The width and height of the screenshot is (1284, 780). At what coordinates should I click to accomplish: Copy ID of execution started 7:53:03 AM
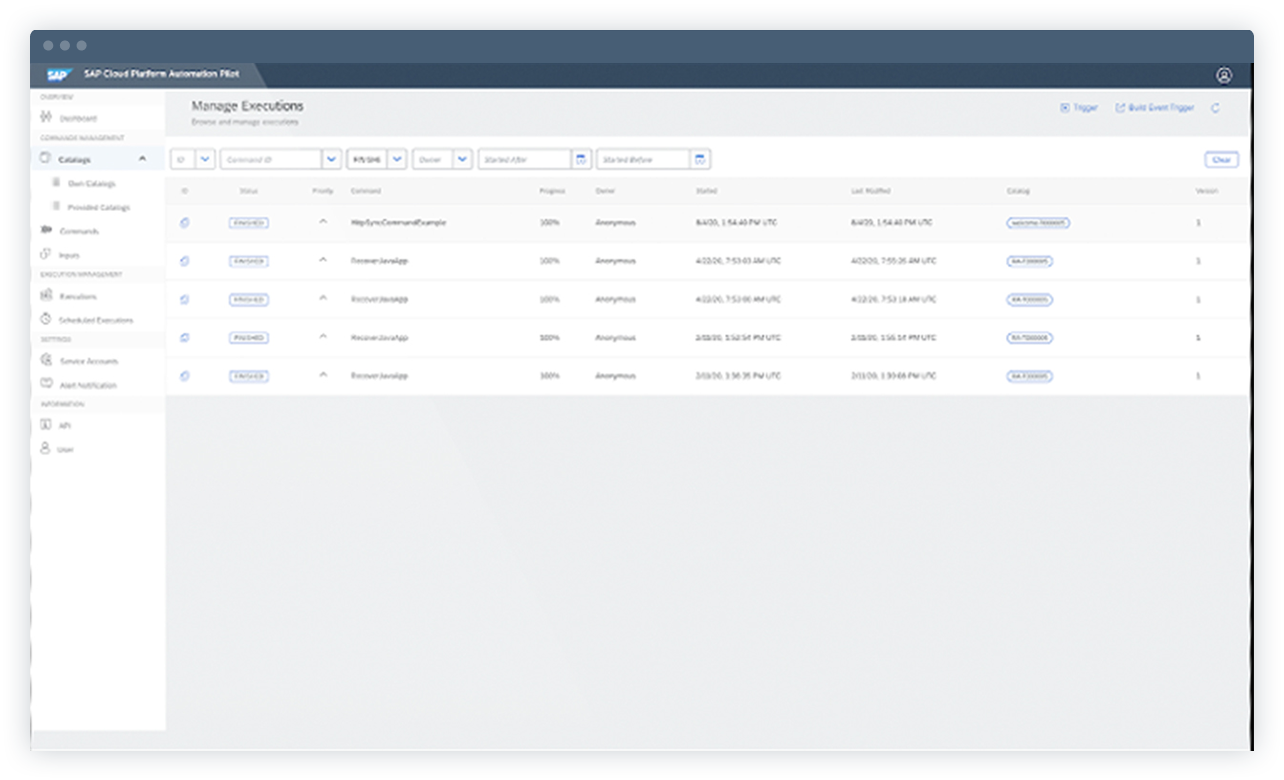click(184, 261)
